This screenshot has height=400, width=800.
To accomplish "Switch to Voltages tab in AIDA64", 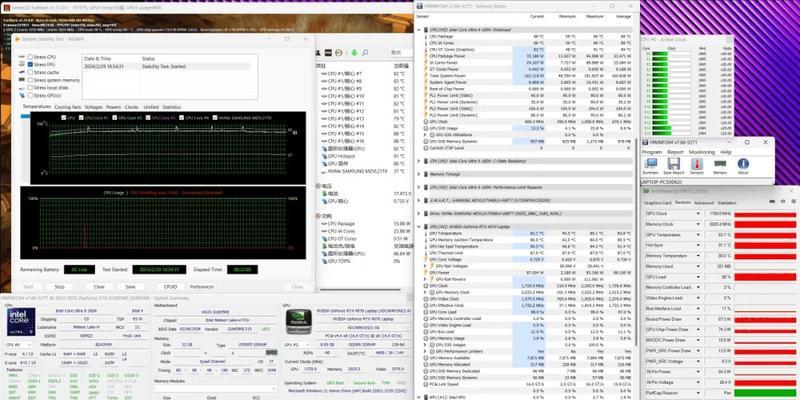I will click(93, 107).
